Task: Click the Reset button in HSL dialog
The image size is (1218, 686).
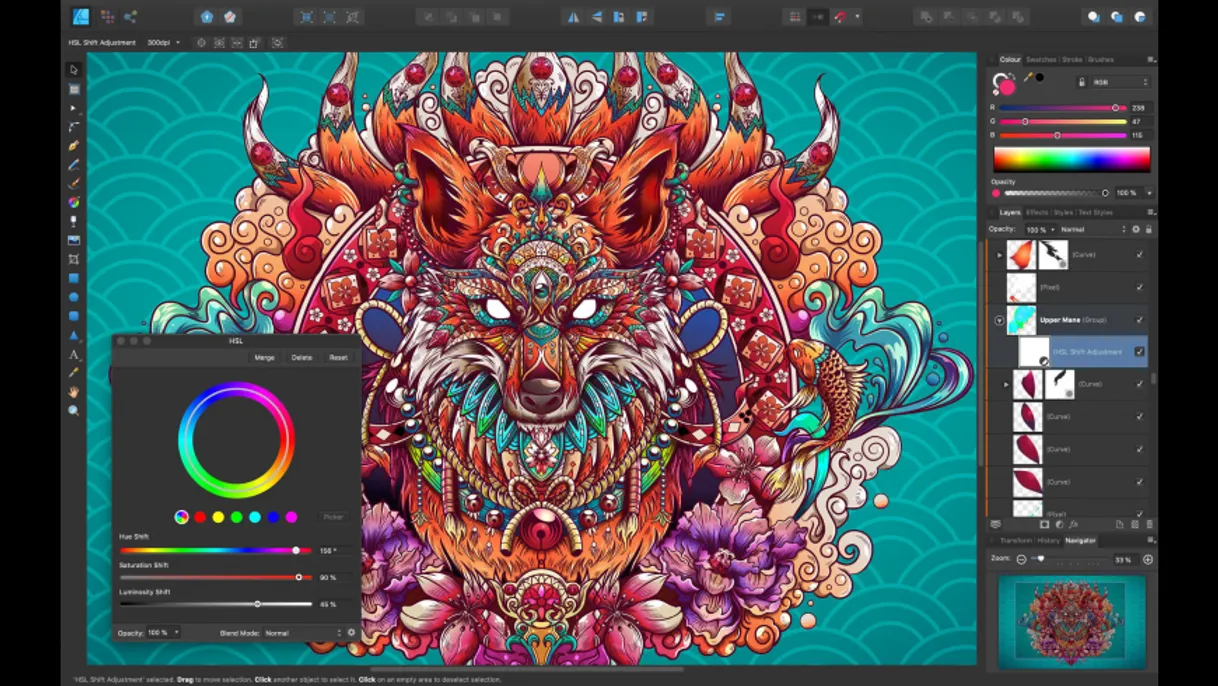Action: [339, 357]
